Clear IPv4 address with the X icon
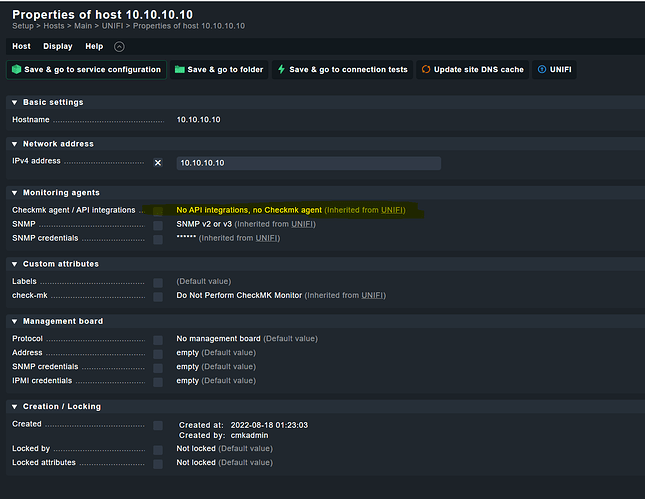 pyautogui.click(x=157, y=162)
